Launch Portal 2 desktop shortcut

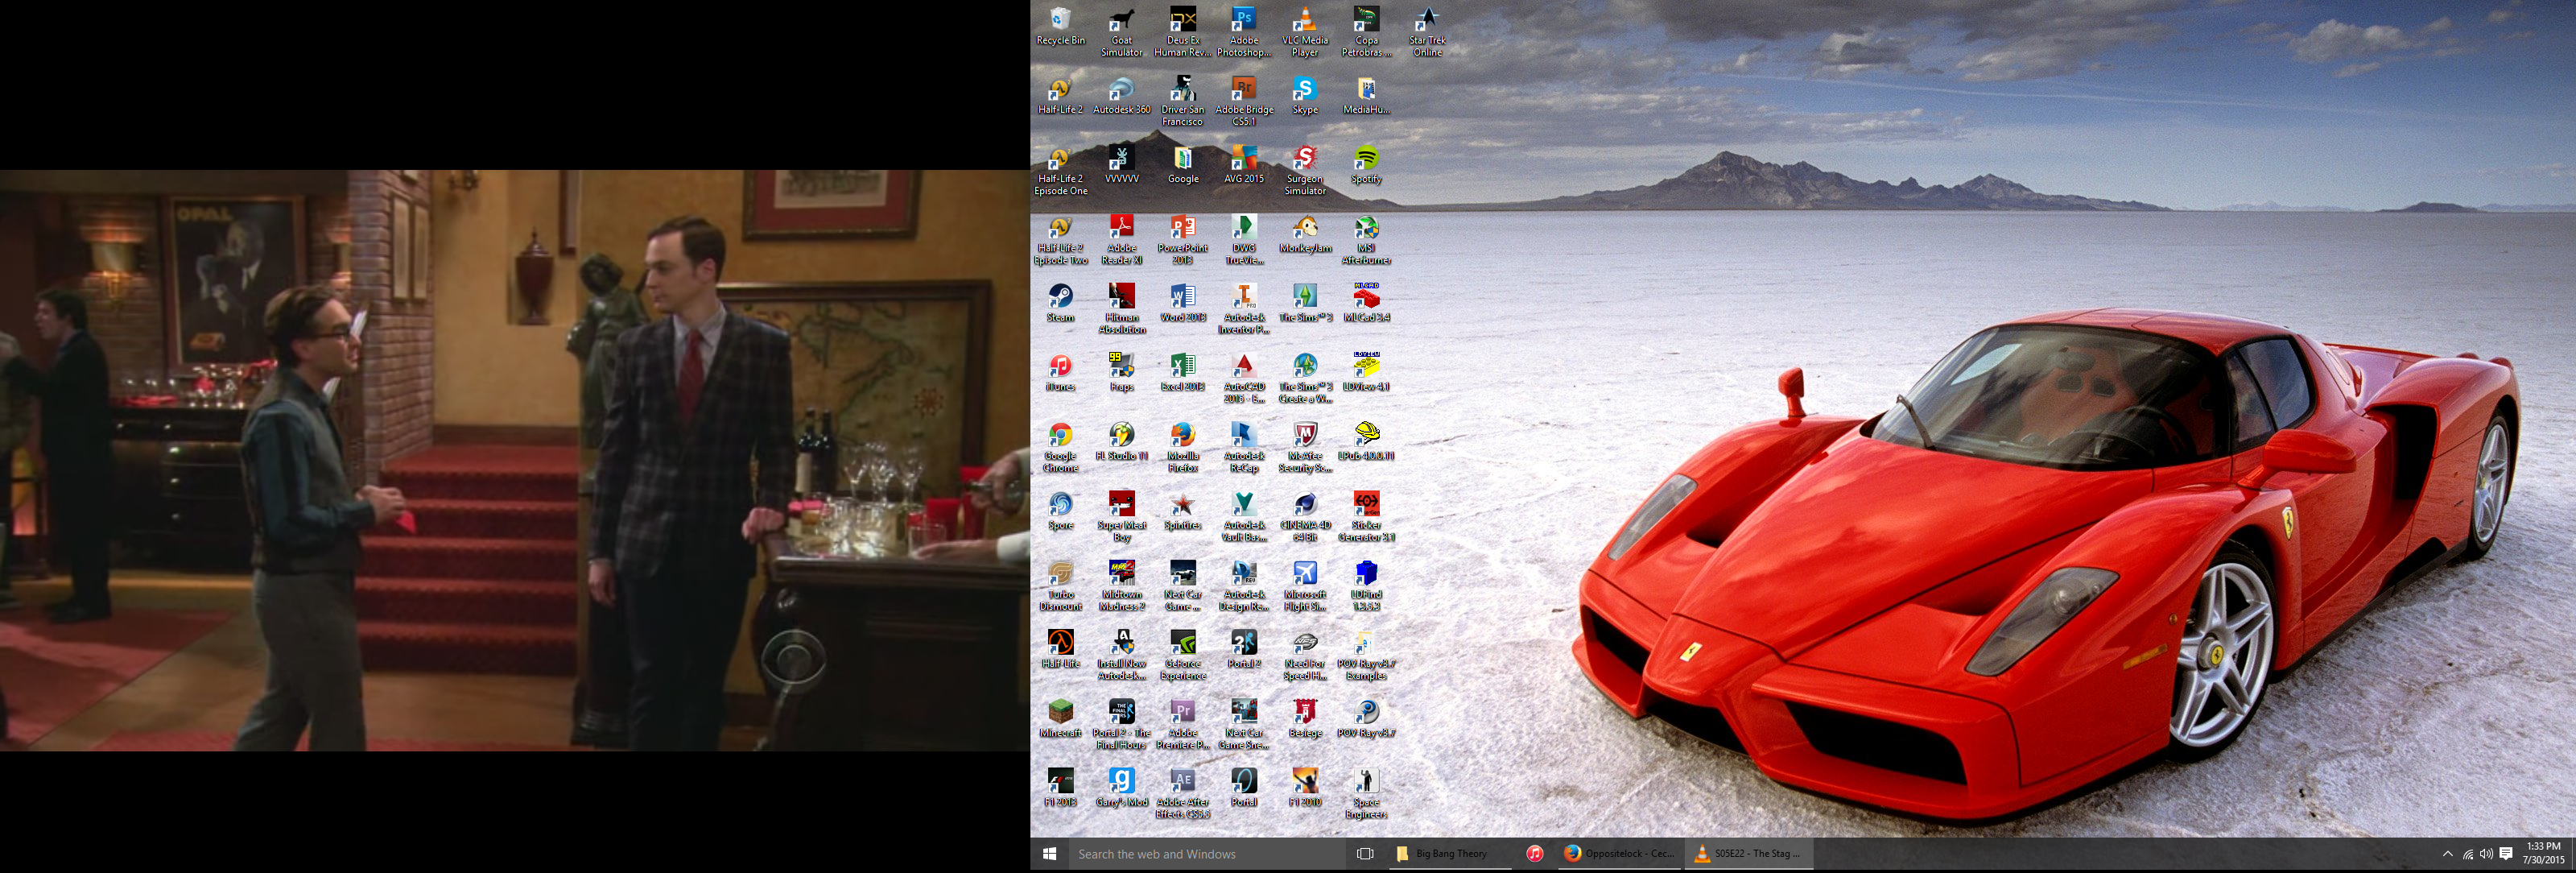pyautogui.click(x=1243, y=649)
